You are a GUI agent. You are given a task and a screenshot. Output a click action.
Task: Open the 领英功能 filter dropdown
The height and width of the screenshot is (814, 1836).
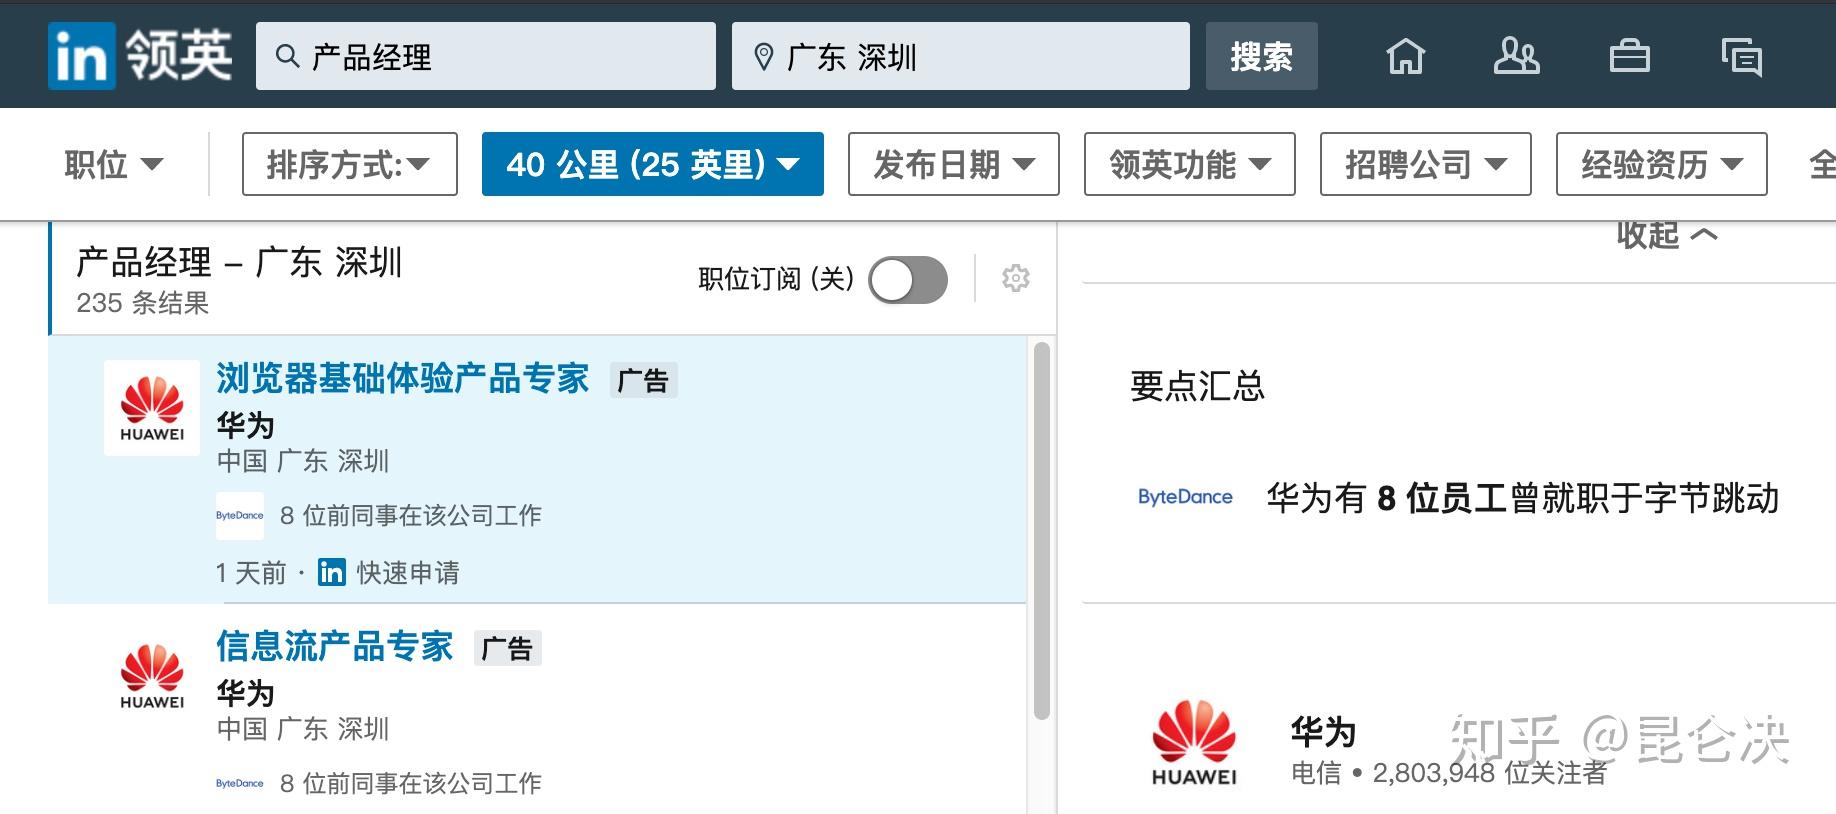[1190, 164]
